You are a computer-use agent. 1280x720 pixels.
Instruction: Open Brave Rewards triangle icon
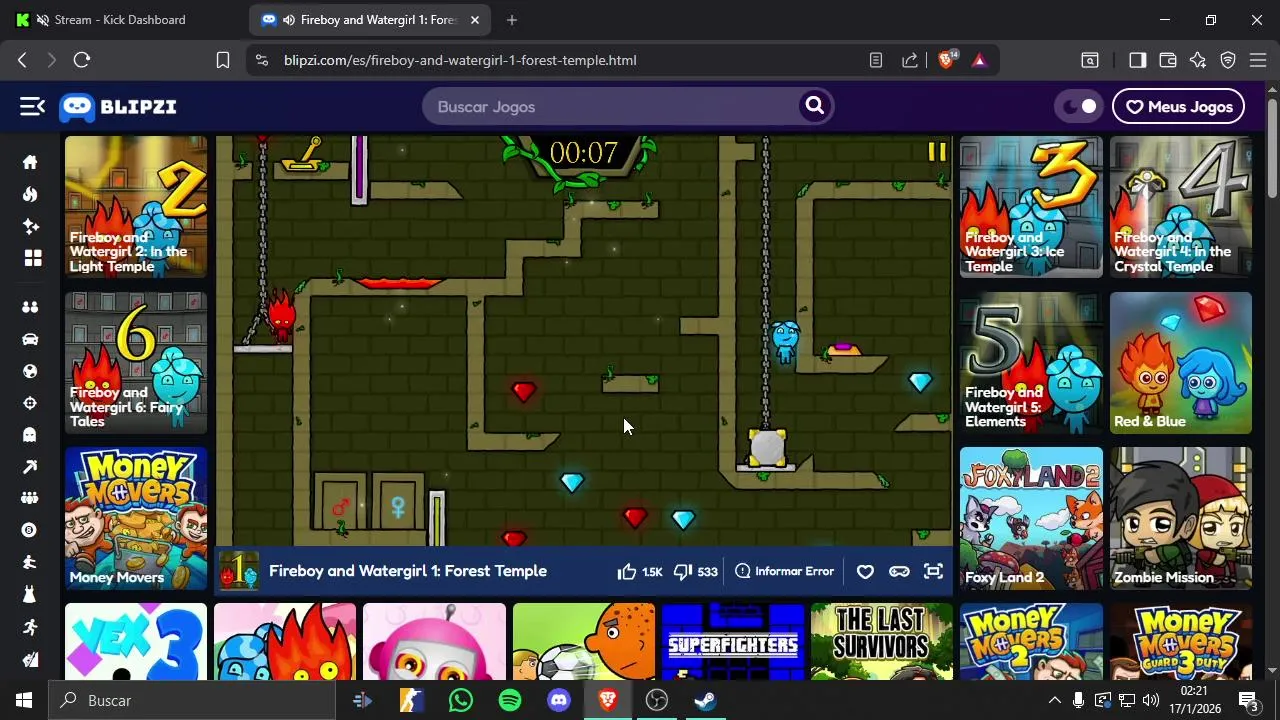(x=979, y=60)
